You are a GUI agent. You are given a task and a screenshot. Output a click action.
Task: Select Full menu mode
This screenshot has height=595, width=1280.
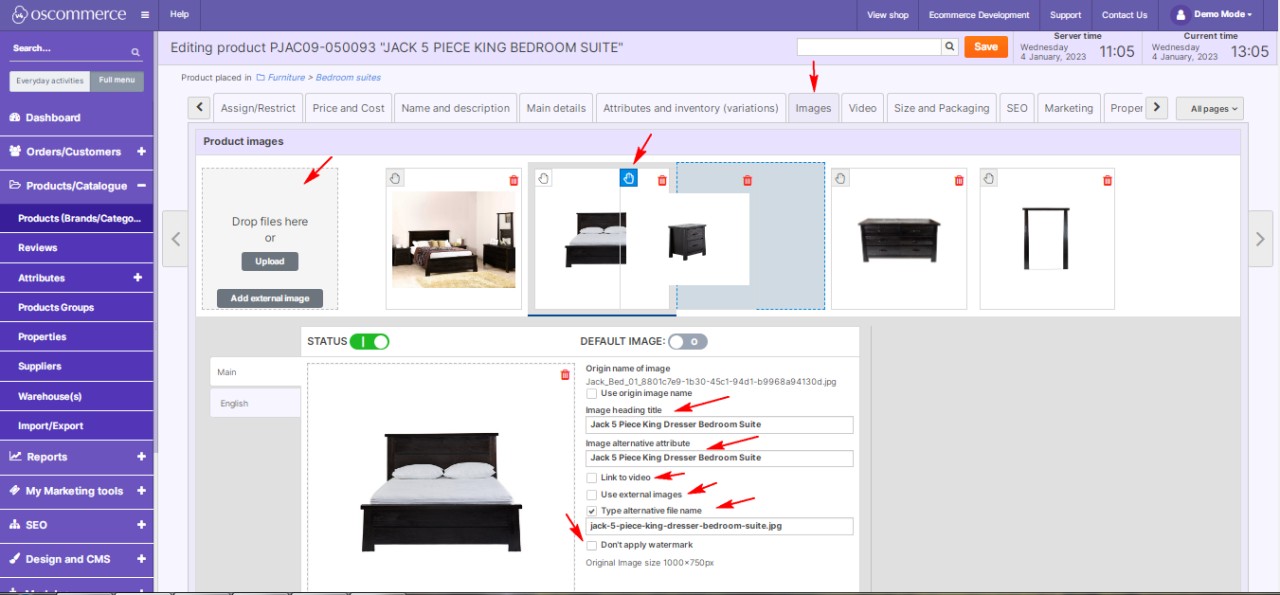point(117,81)
